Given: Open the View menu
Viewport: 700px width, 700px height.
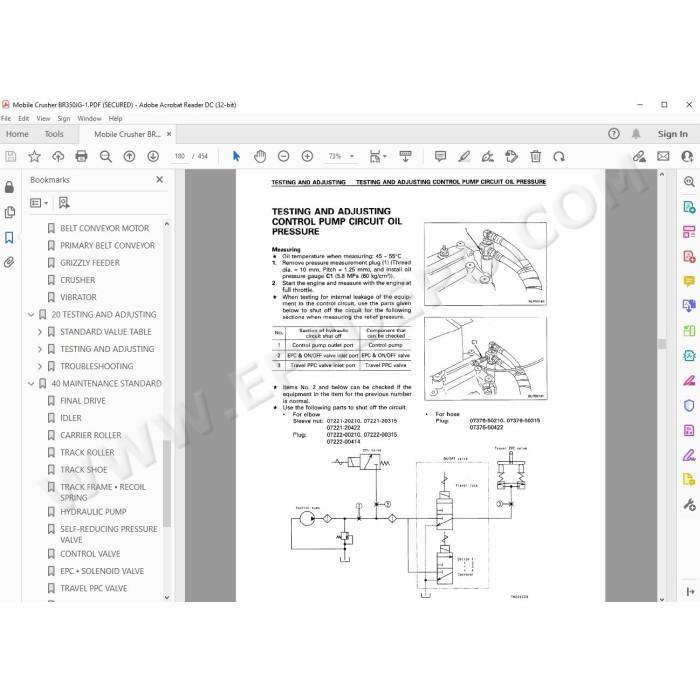Looking at the screenshot, I should [43, 119].
